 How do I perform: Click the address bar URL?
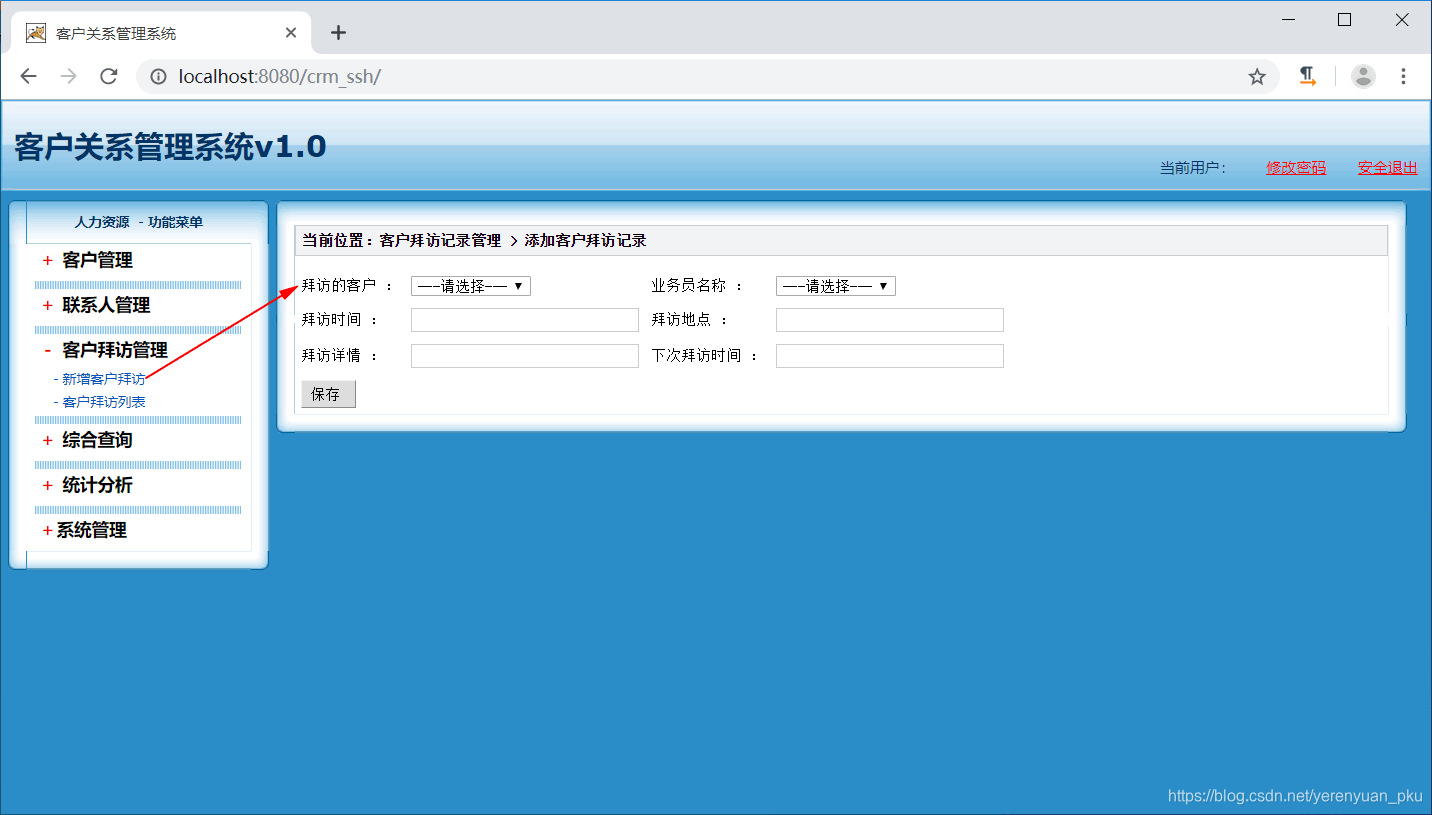pyautogui.click(x=280, y=76)
